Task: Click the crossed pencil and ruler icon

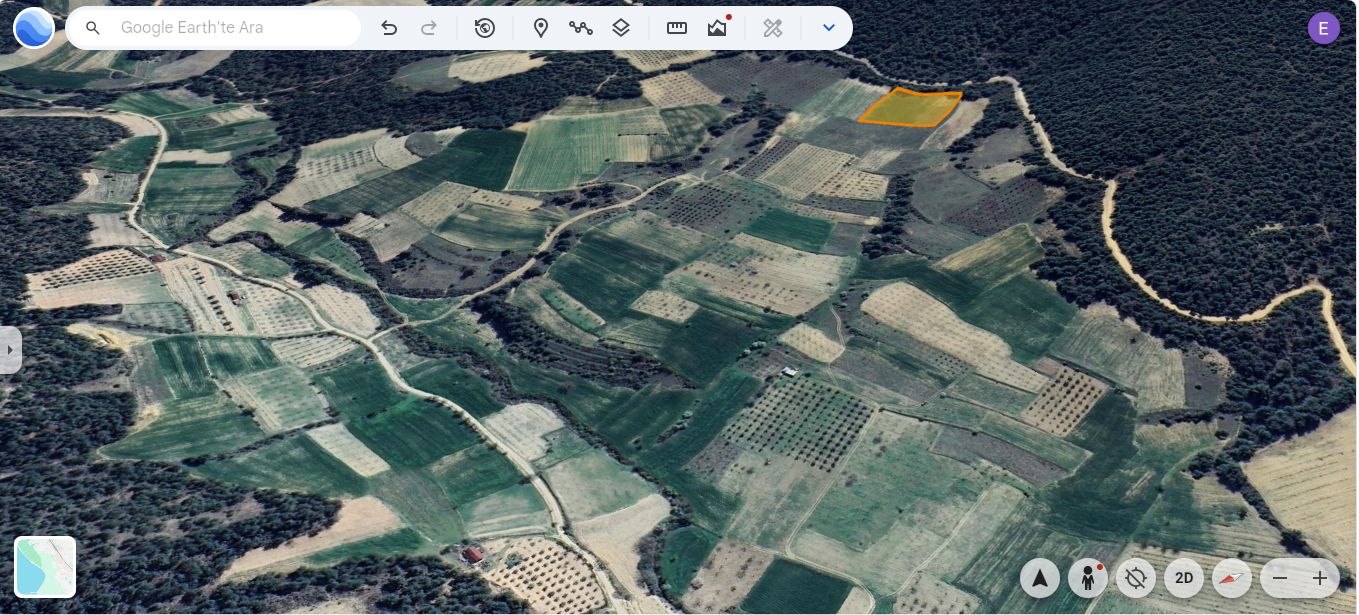Action: coord(773,28)
